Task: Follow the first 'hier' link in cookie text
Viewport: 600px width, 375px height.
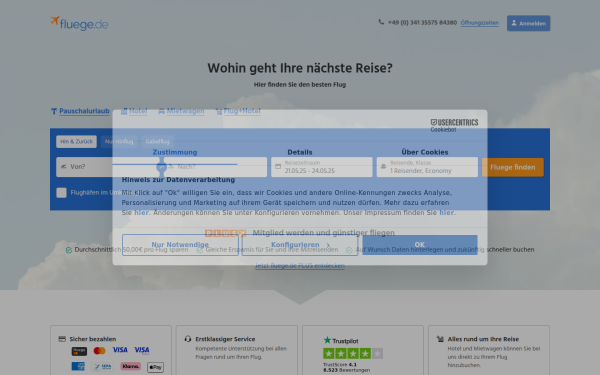Action: coord(141,213)
